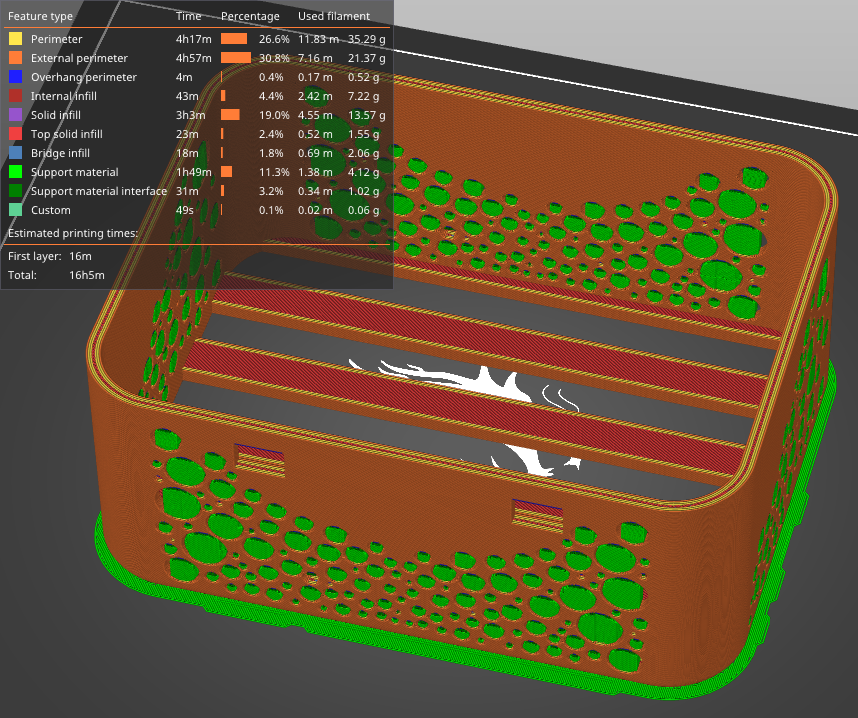Click the Feature type column header
The image size is (858, 718).
tap(40, 17)
